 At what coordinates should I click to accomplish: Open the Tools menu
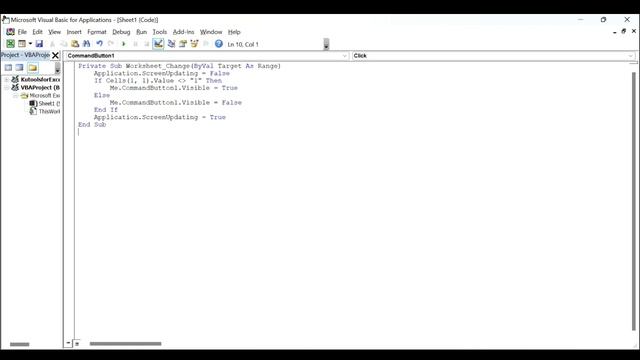(160, 32)
